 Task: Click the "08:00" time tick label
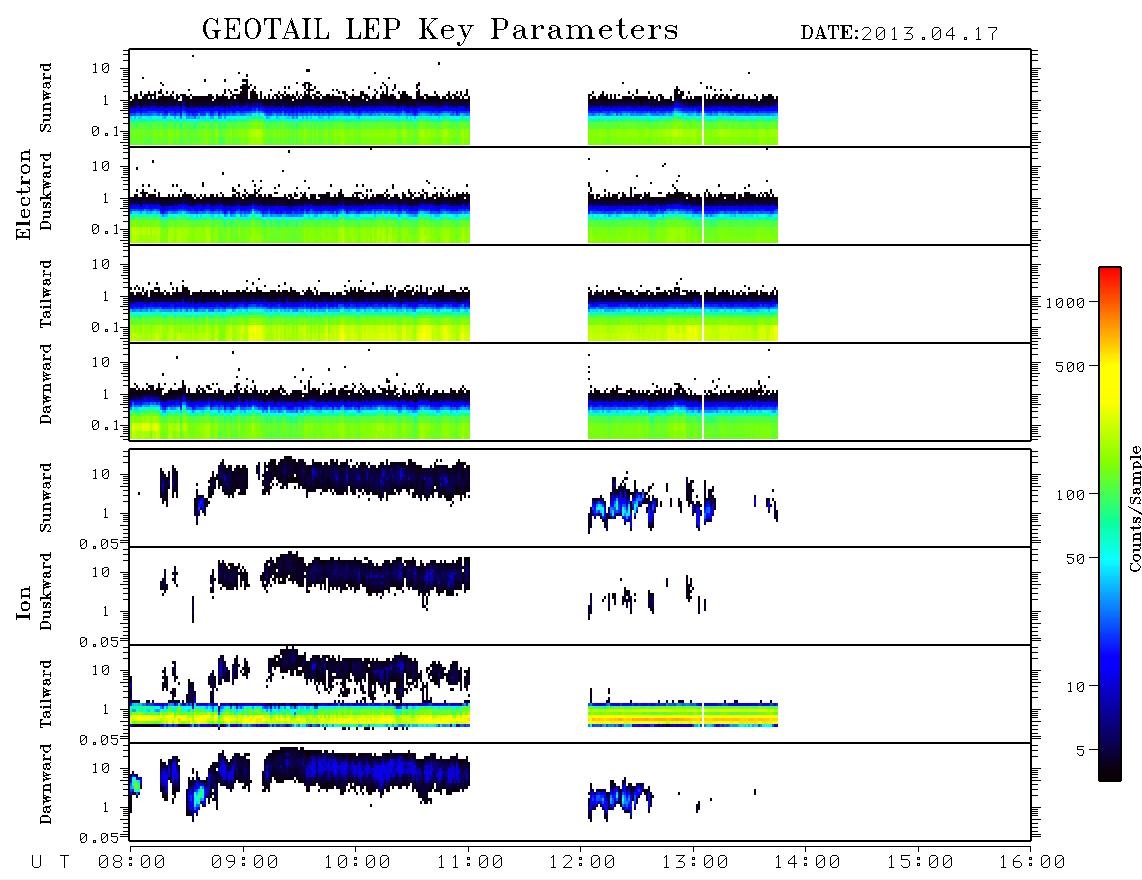pos(132,862)
